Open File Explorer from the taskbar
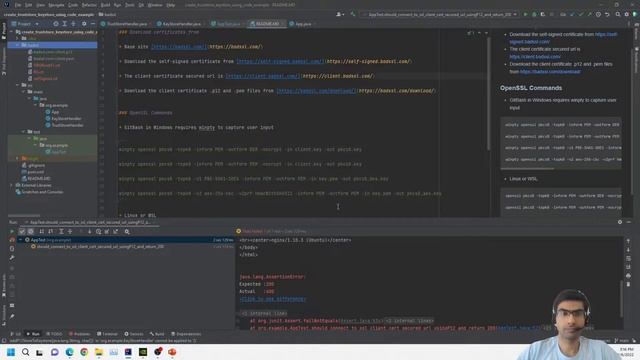640x360 pixels. point(99,352)
